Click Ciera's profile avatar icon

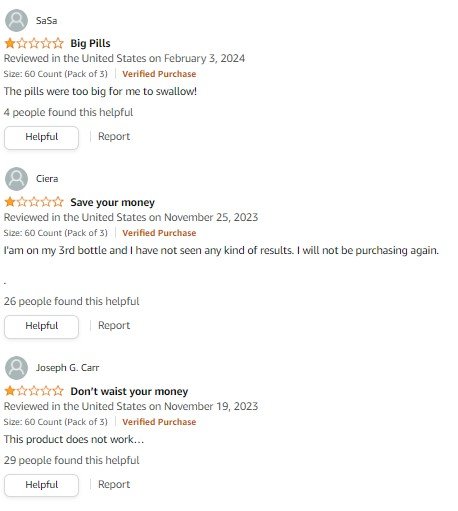(x=16, y=179)
